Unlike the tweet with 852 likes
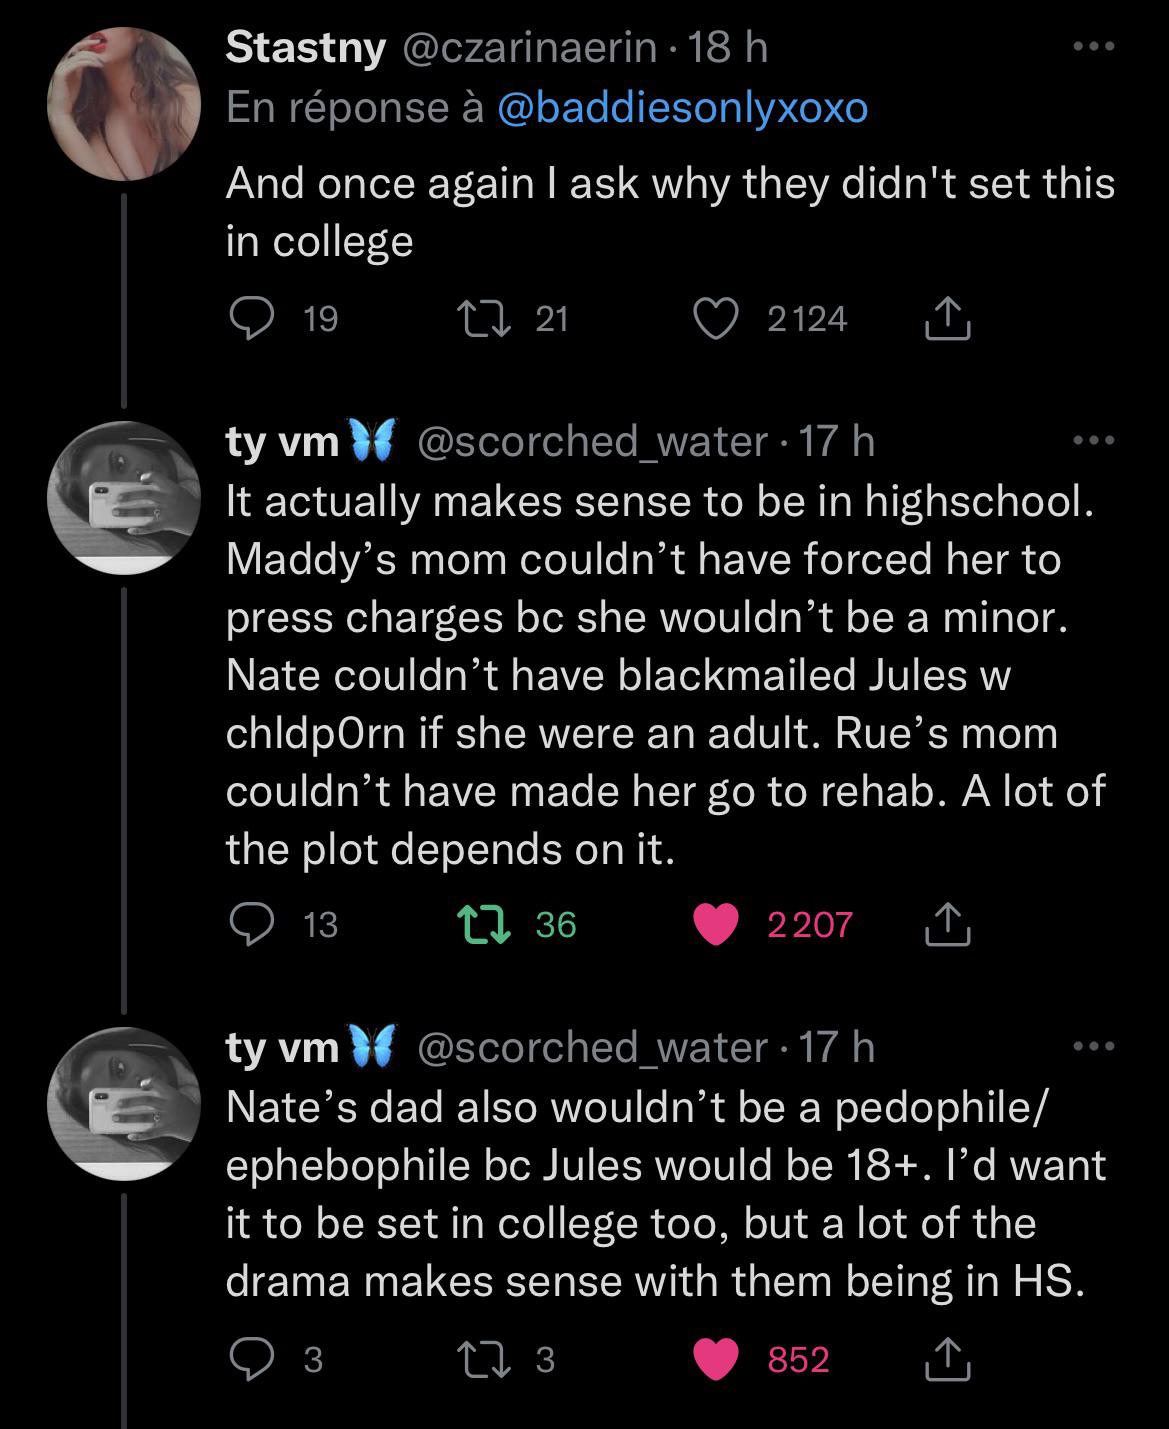 coord(716,1360)
